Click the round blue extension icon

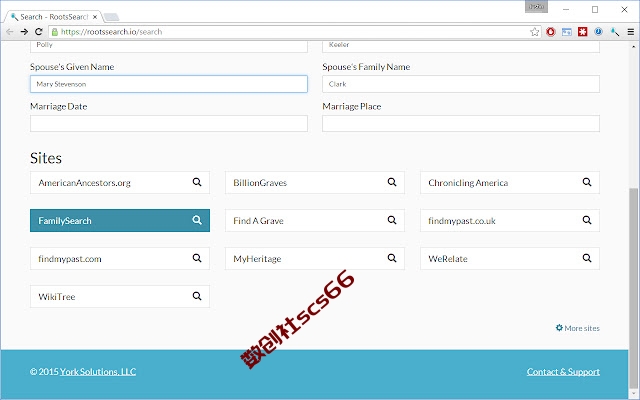[x=598, y=32]
